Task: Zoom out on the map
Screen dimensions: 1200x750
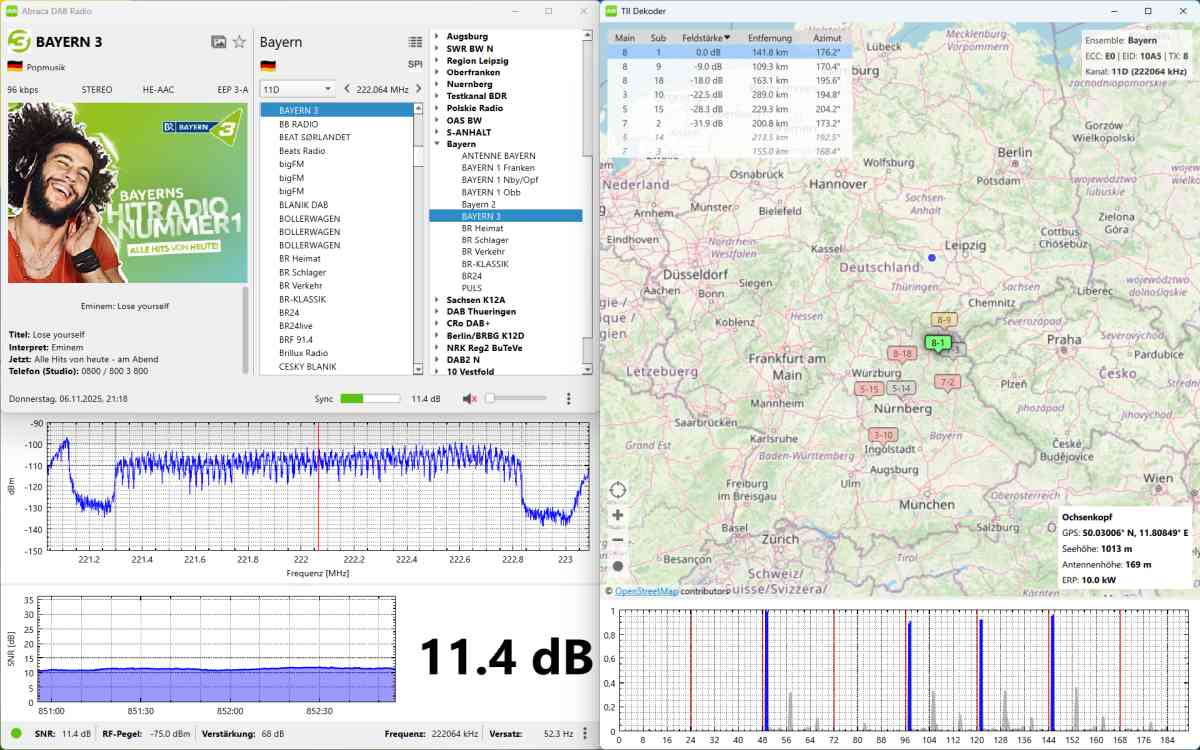Action: pos(618,540)
